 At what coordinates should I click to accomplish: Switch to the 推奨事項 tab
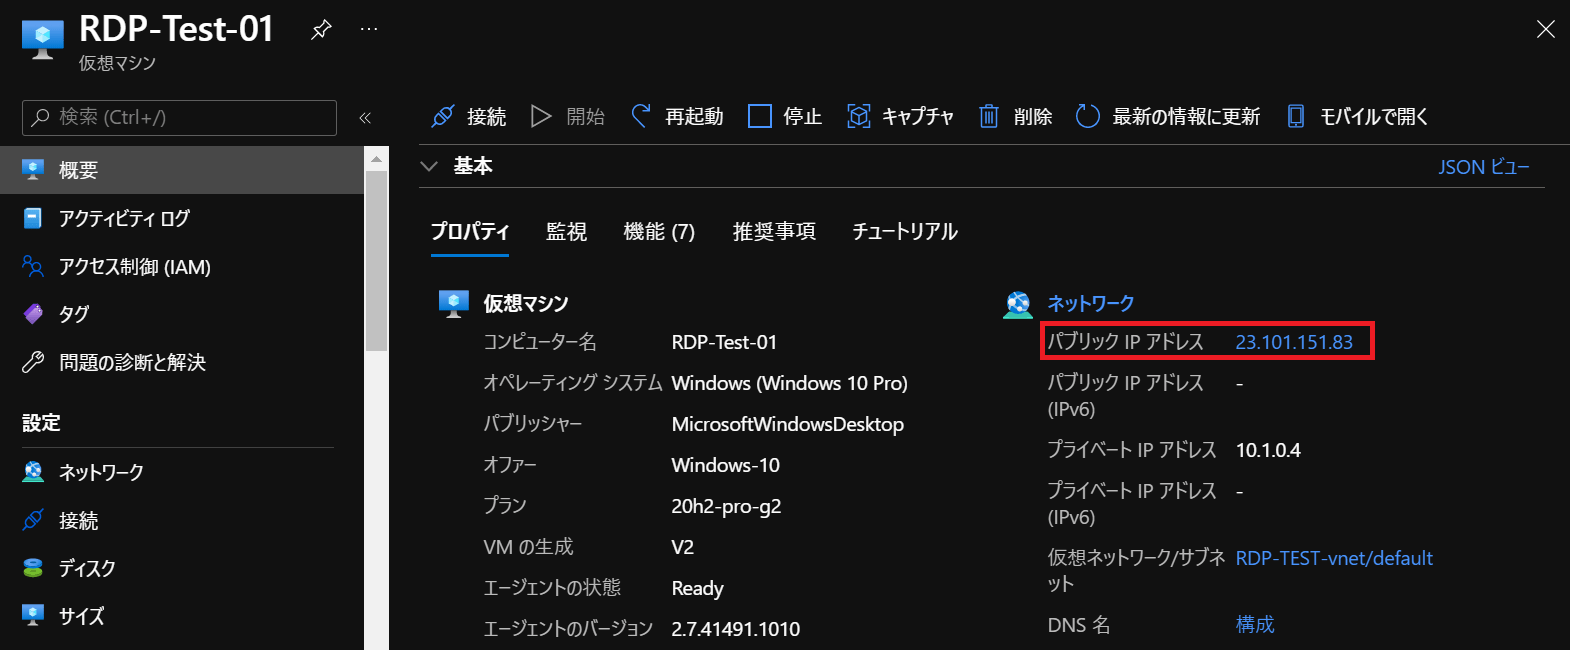click(774, 232)
